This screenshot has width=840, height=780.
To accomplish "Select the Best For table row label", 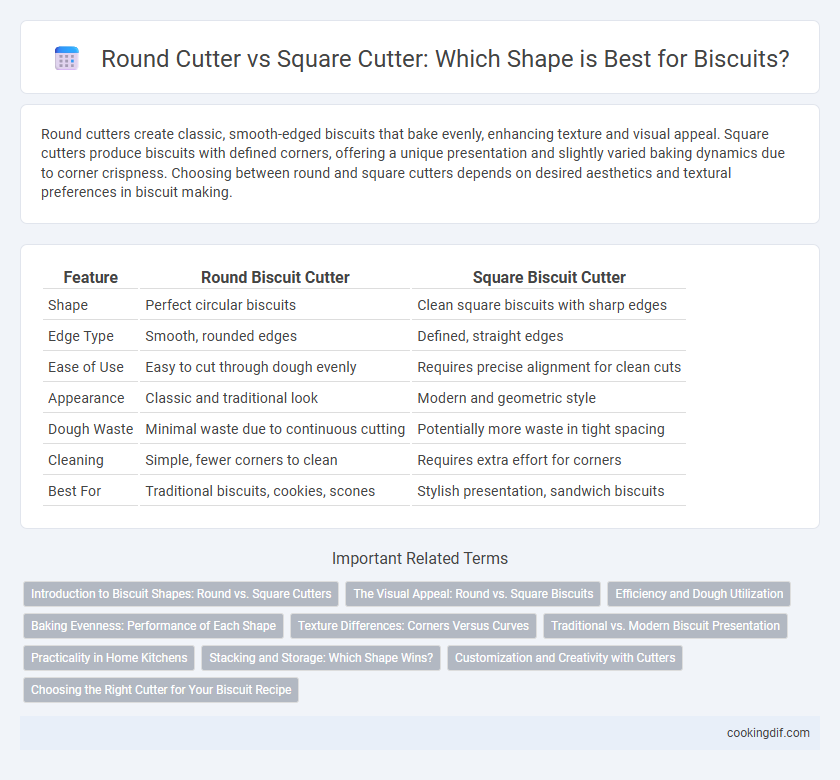I will [x=74, y=491].
